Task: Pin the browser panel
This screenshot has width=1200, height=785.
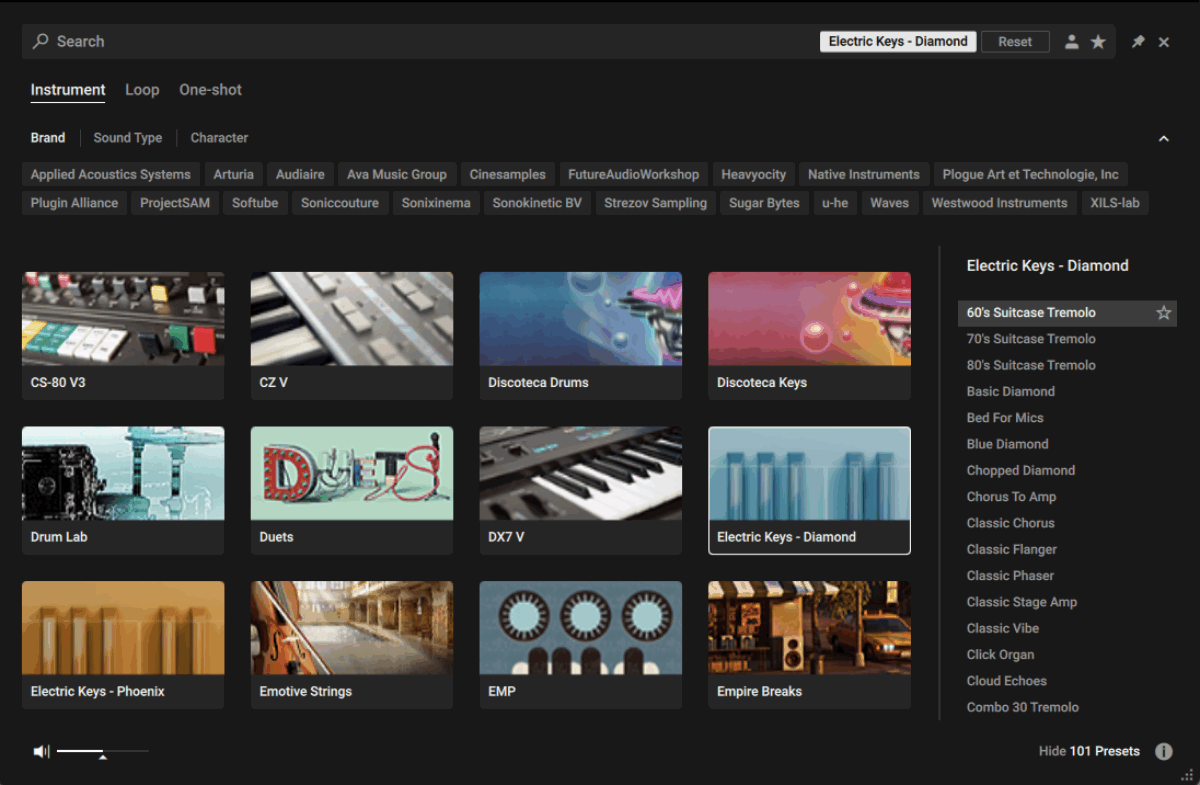Action: click(x=1138, y=42)
